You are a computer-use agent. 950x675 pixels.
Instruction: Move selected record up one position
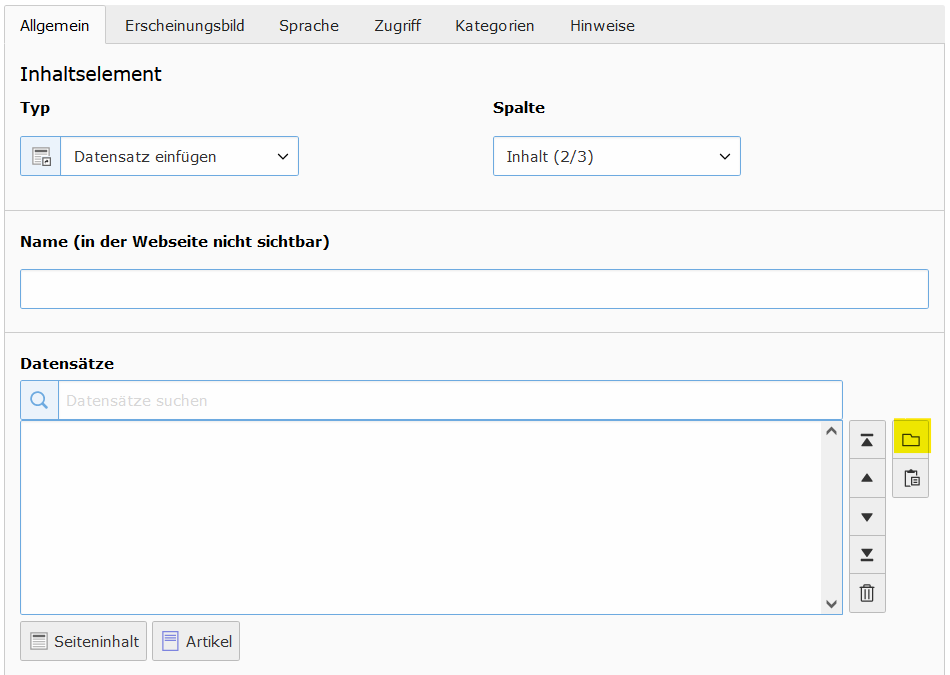867,478
